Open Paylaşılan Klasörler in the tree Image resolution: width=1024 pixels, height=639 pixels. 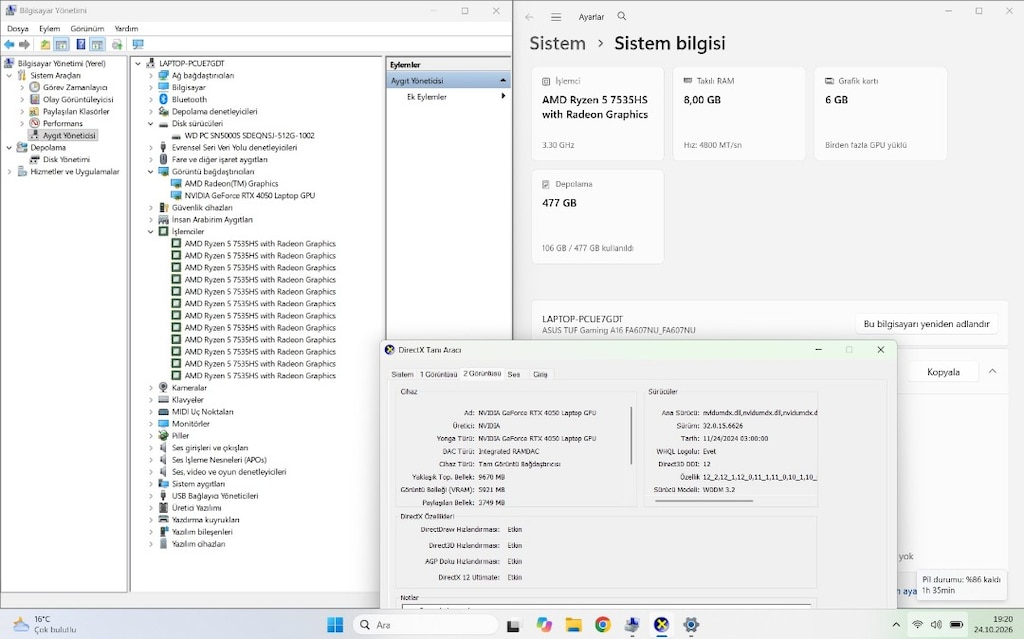coord(76,111)
